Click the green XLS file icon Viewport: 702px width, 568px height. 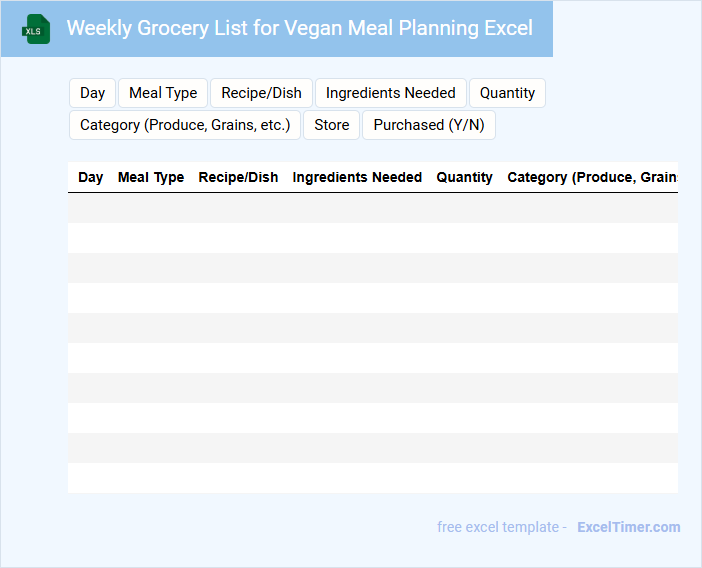pyautogui.click(x=37, y=29)
